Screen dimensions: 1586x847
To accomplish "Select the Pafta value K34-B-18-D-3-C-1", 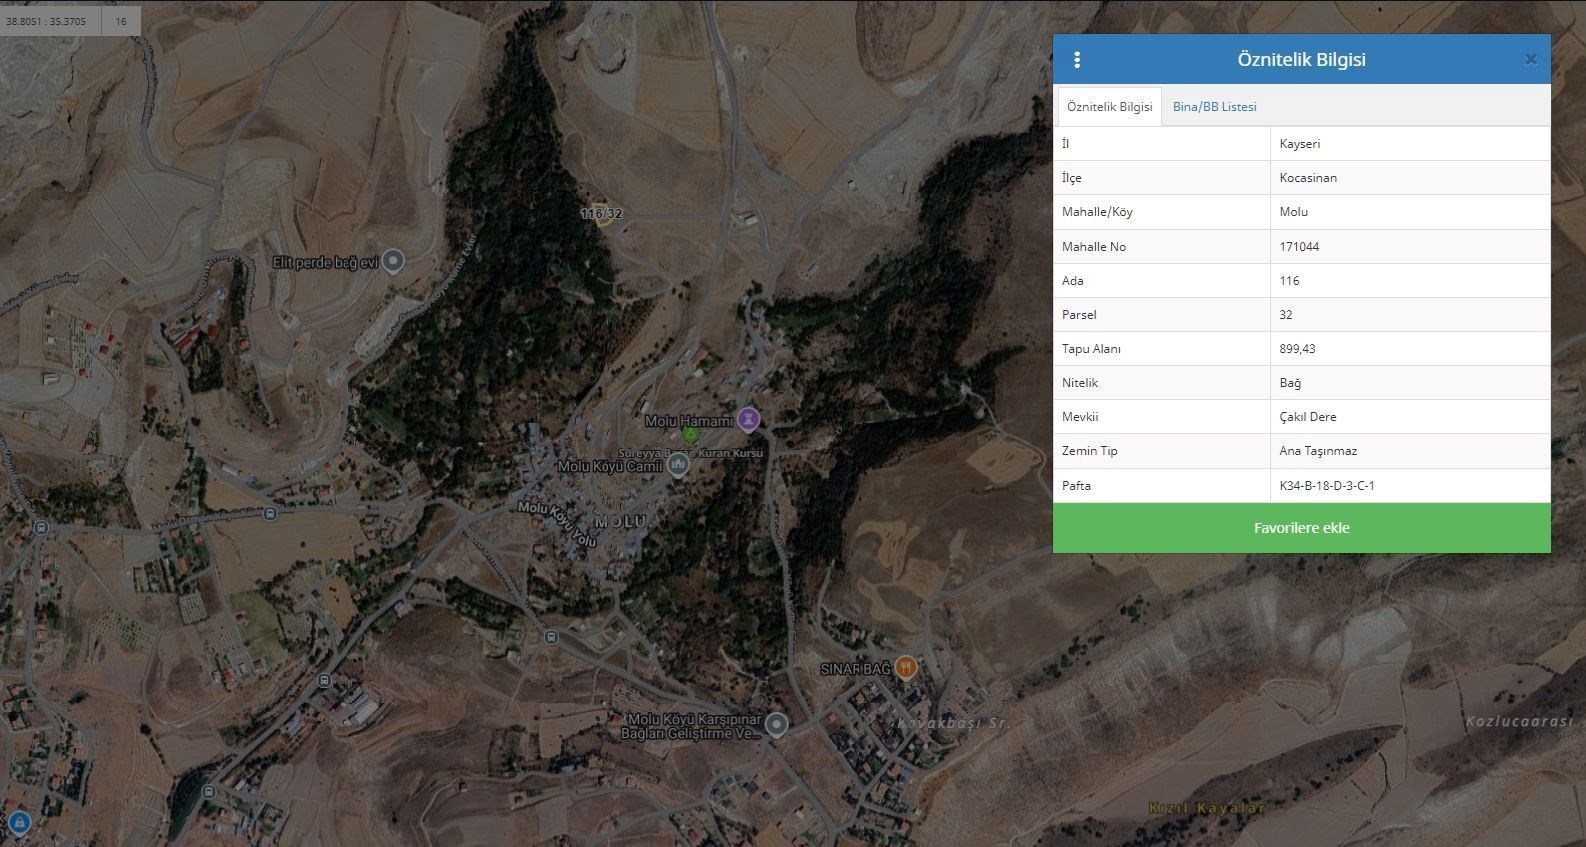I will click(1326, 486).
